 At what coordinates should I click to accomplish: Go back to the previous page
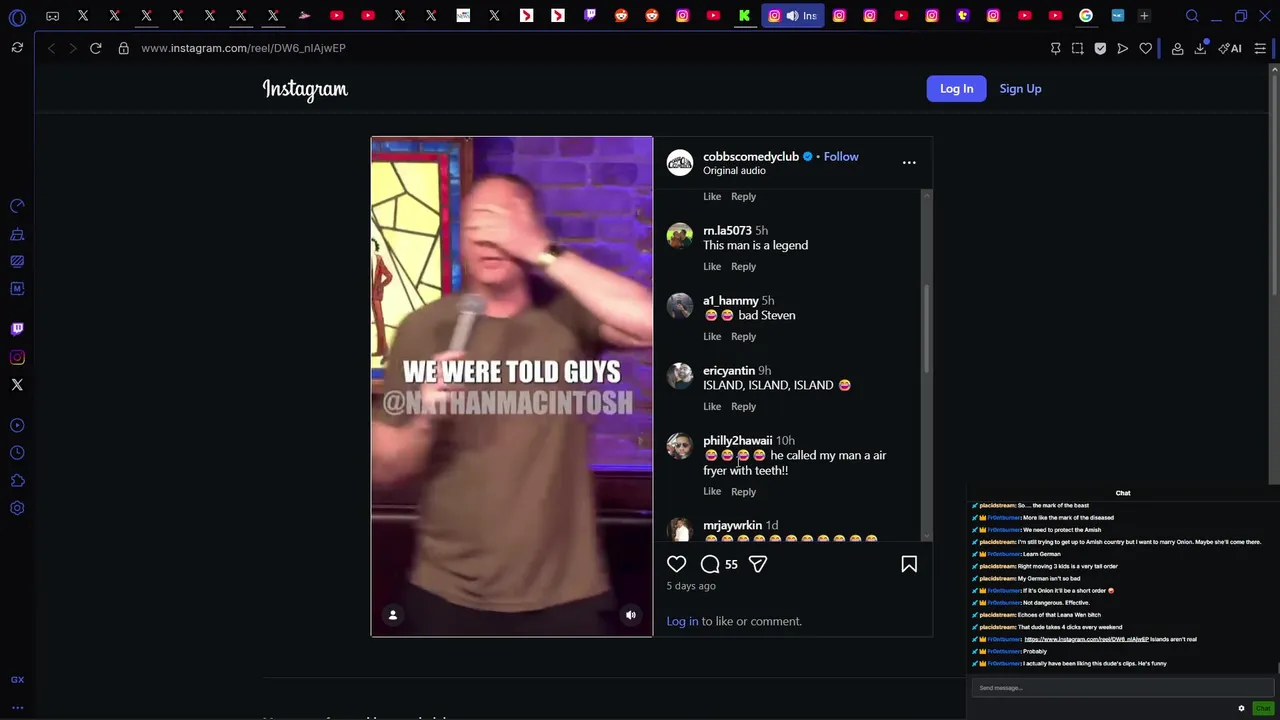pyautogui.click(x=51, y=48)
